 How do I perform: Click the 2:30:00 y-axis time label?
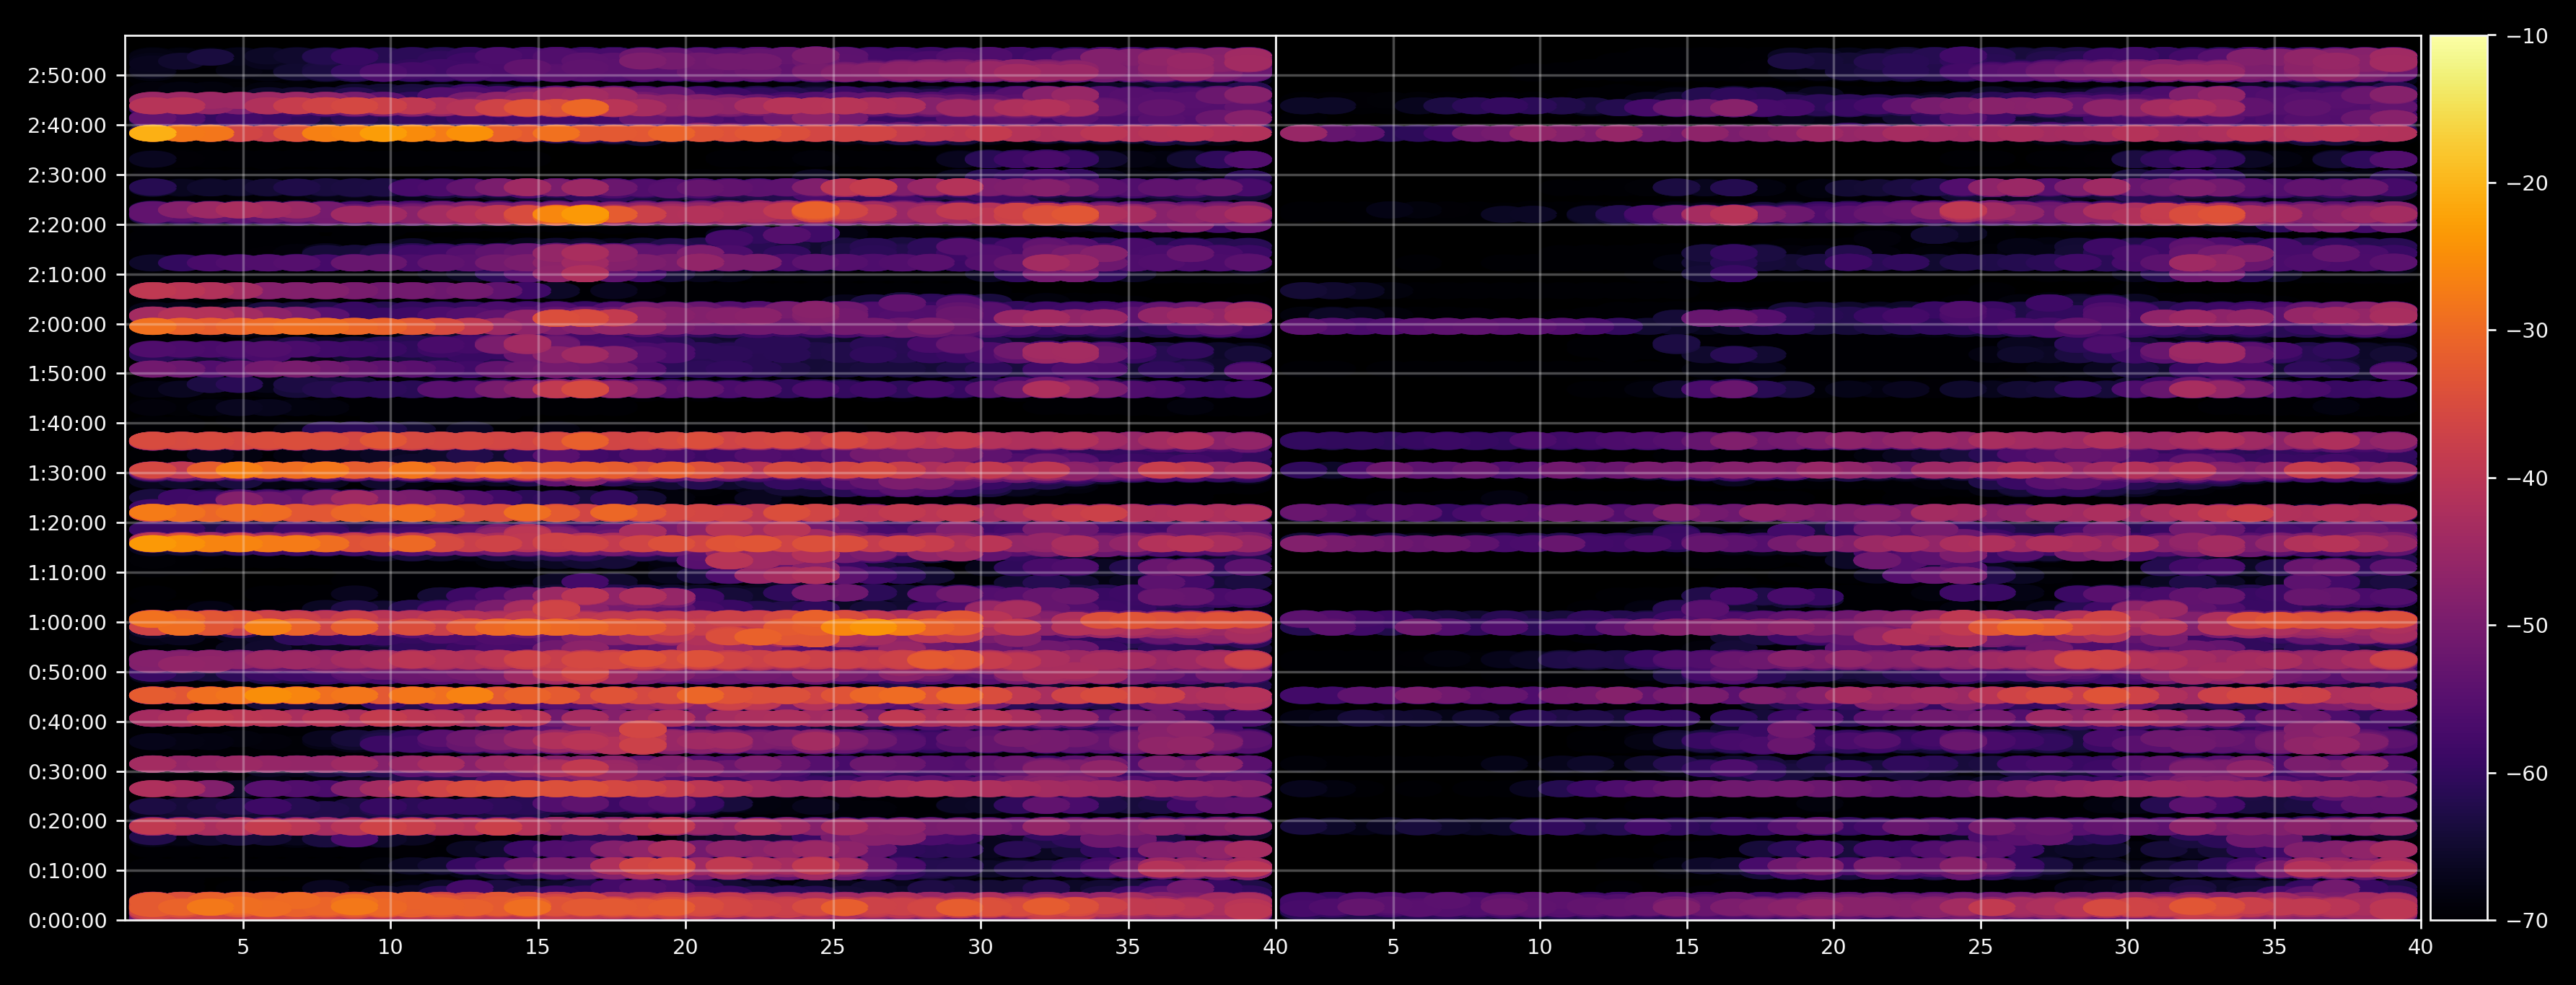tap(67, 175)
